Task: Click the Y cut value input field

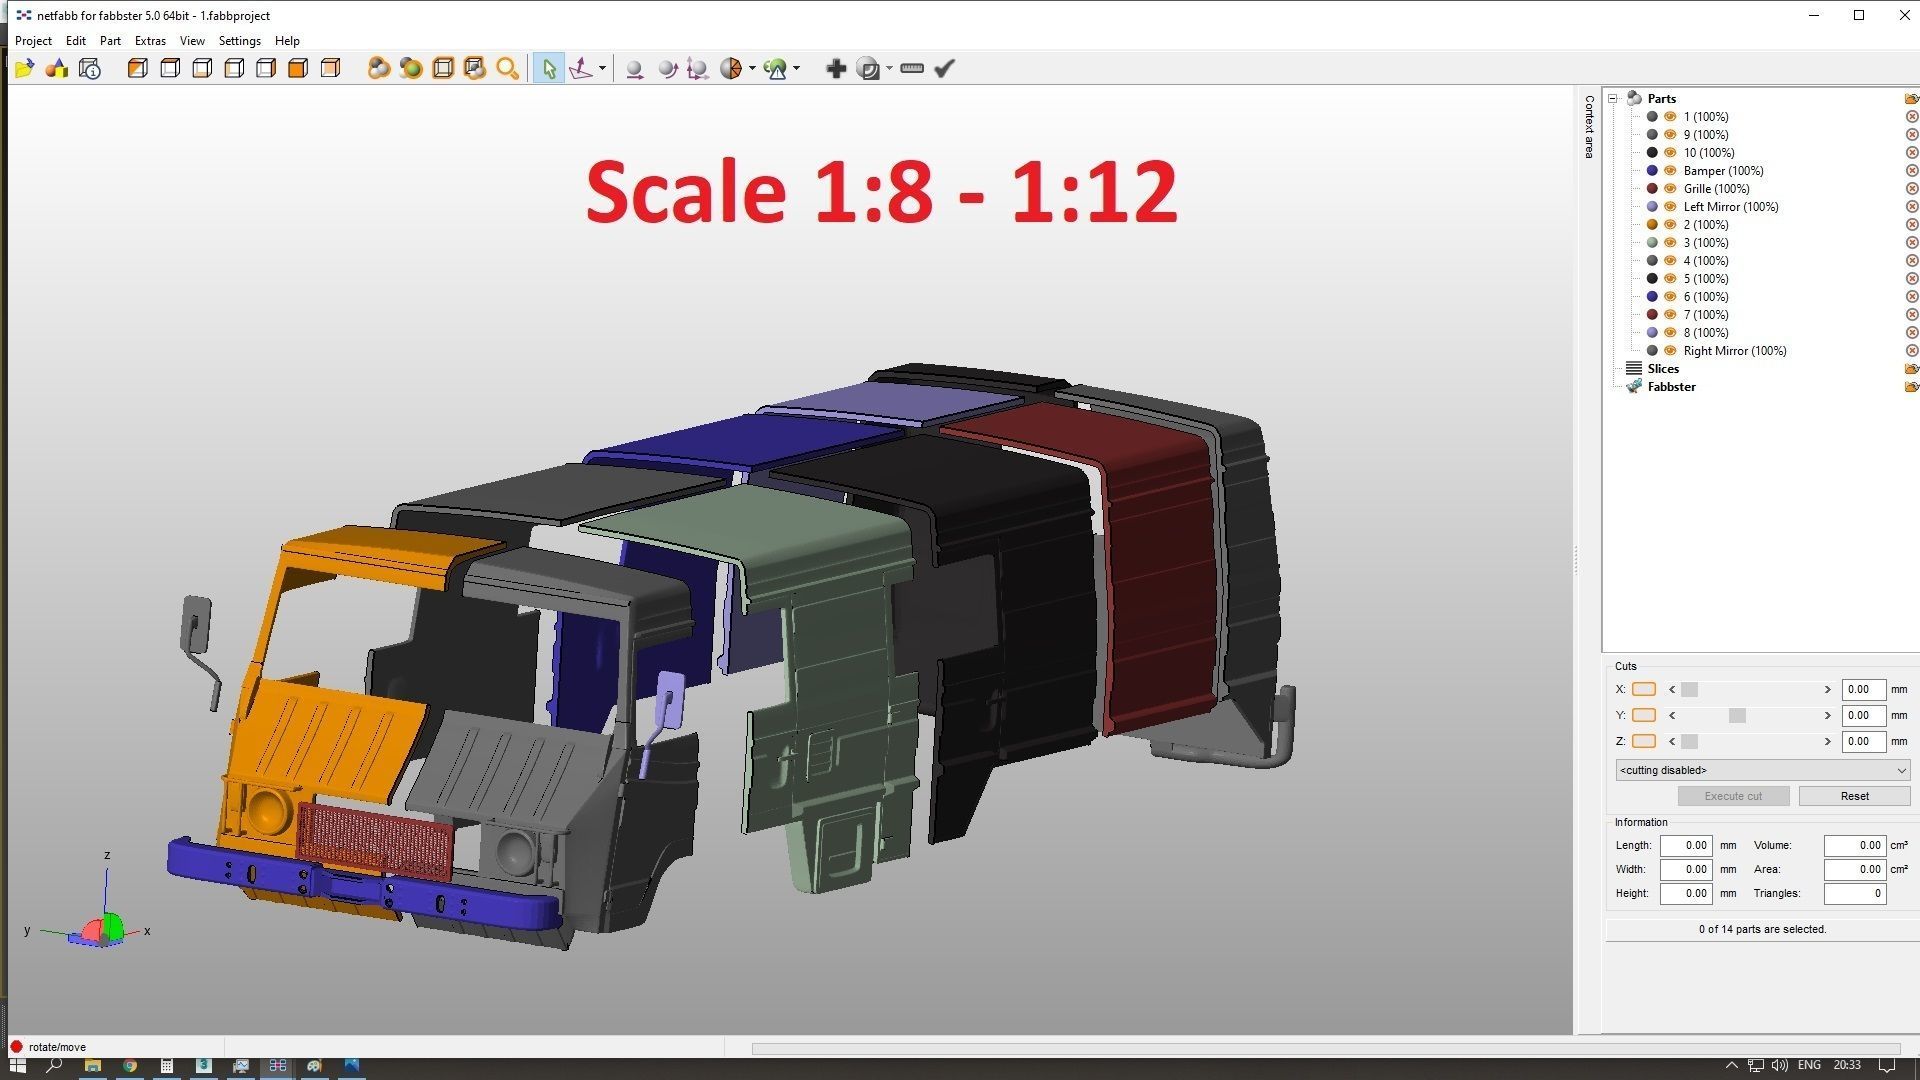Action: coord(1862,715)
